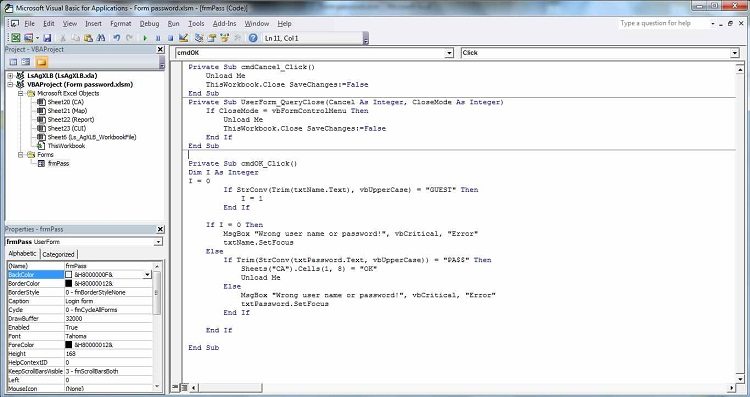750x397 pixels.
Task: Click the Paste clipboard icon
Action: 88,38
